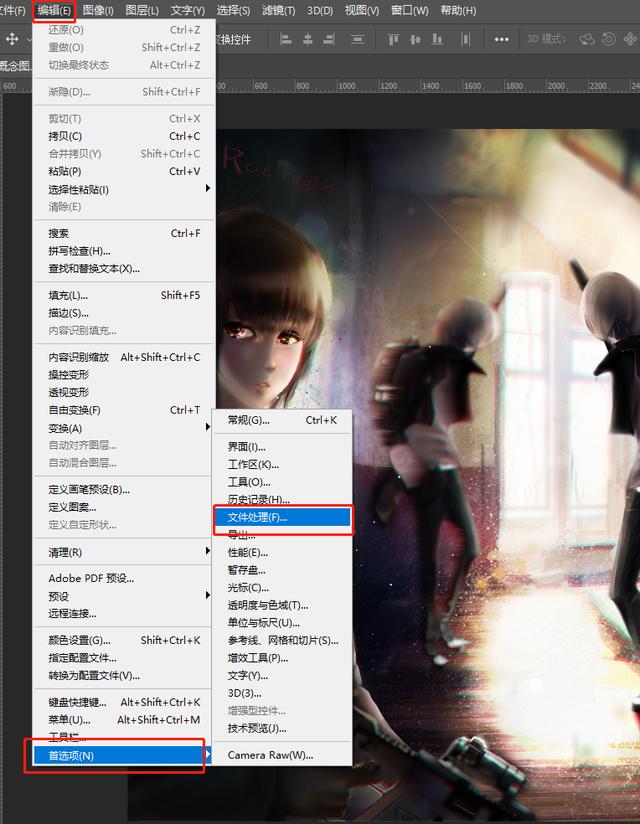640x824 pixels.
Task: Open the 选择(S) menu
Action: click(233, 11)
